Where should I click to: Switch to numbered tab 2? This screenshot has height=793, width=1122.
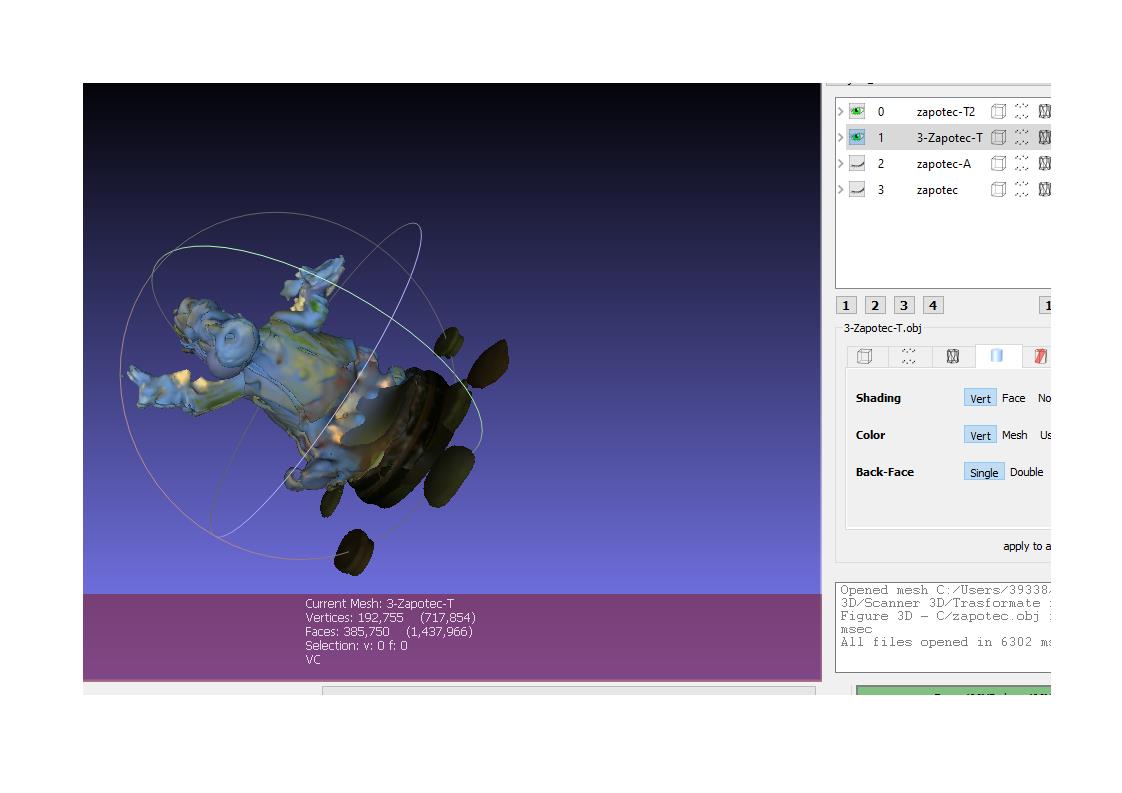(875, 305)
